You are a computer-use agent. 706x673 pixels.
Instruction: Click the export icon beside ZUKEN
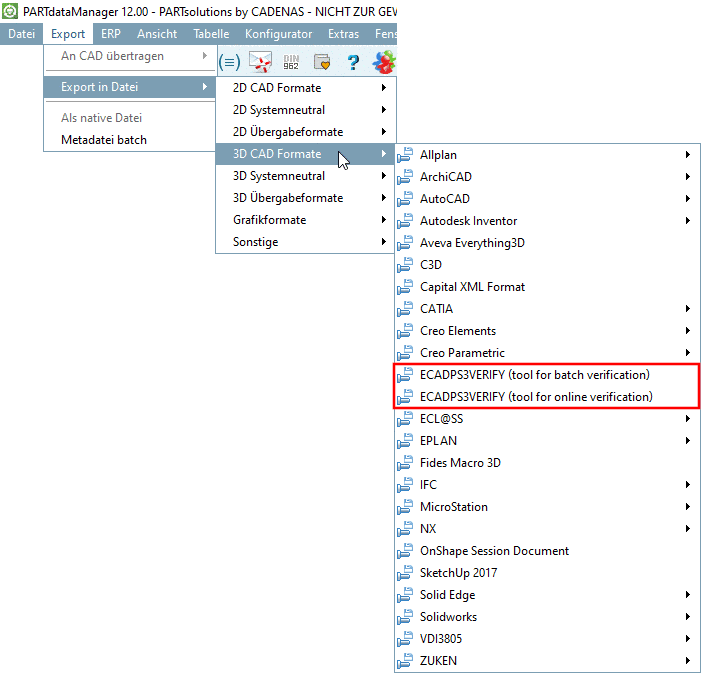click(405, 661)
